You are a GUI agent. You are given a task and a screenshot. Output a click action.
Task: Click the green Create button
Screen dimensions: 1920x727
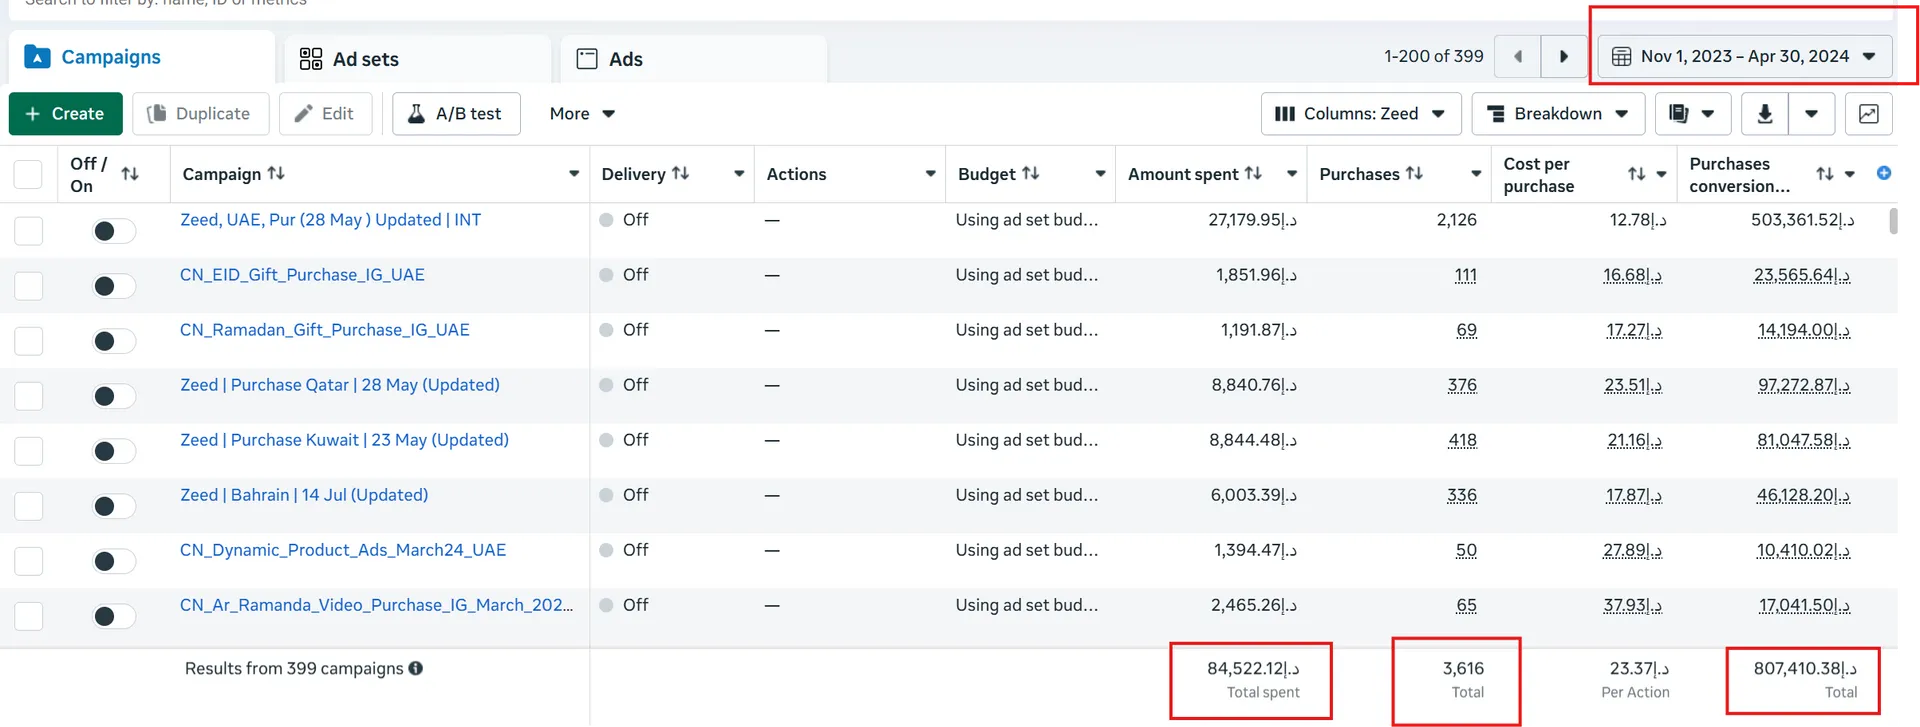(66, 114)
